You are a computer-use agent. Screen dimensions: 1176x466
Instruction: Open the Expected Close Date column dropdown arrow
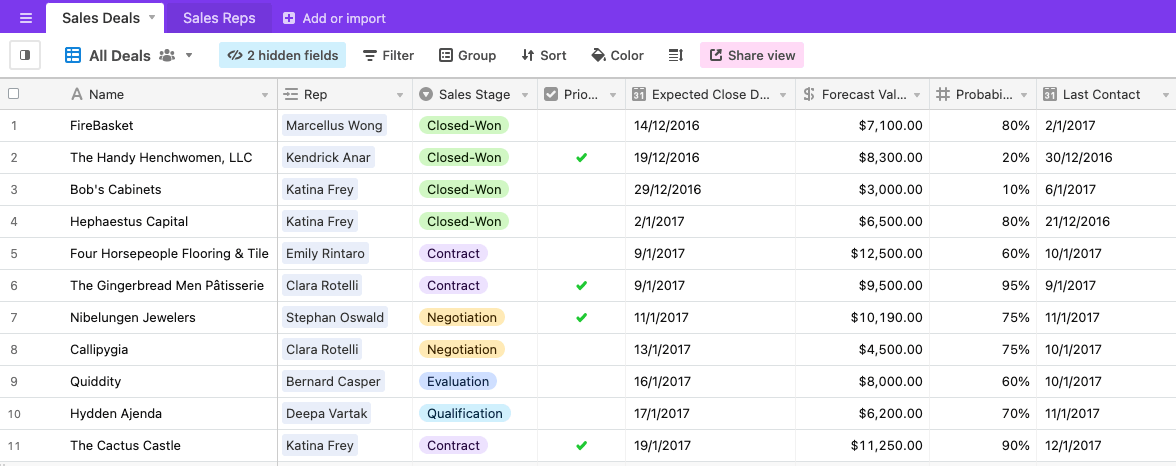tap(782, 95)
